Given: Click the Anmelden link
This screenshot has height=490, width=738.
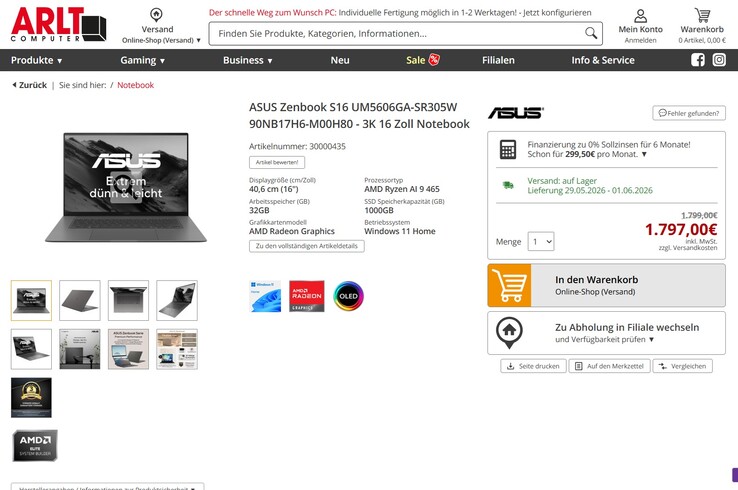Looking at the screenshot, I should [x=640, y=40].
